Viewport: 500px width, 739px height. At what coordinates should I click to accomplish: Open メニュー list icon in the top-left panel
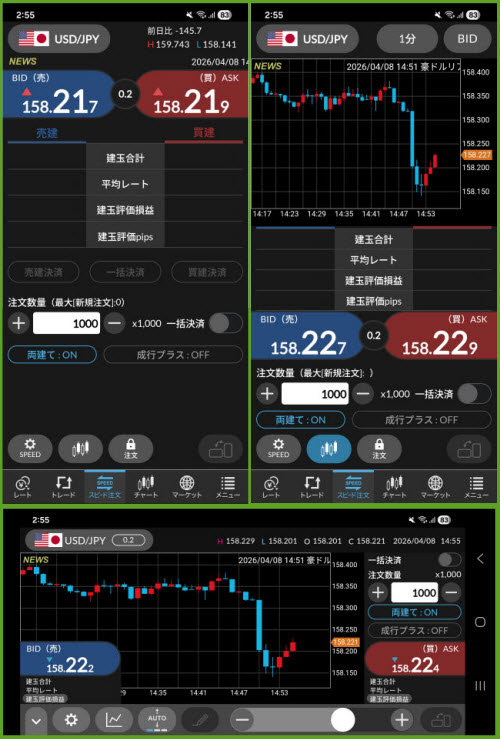click(x=228, y=487)
